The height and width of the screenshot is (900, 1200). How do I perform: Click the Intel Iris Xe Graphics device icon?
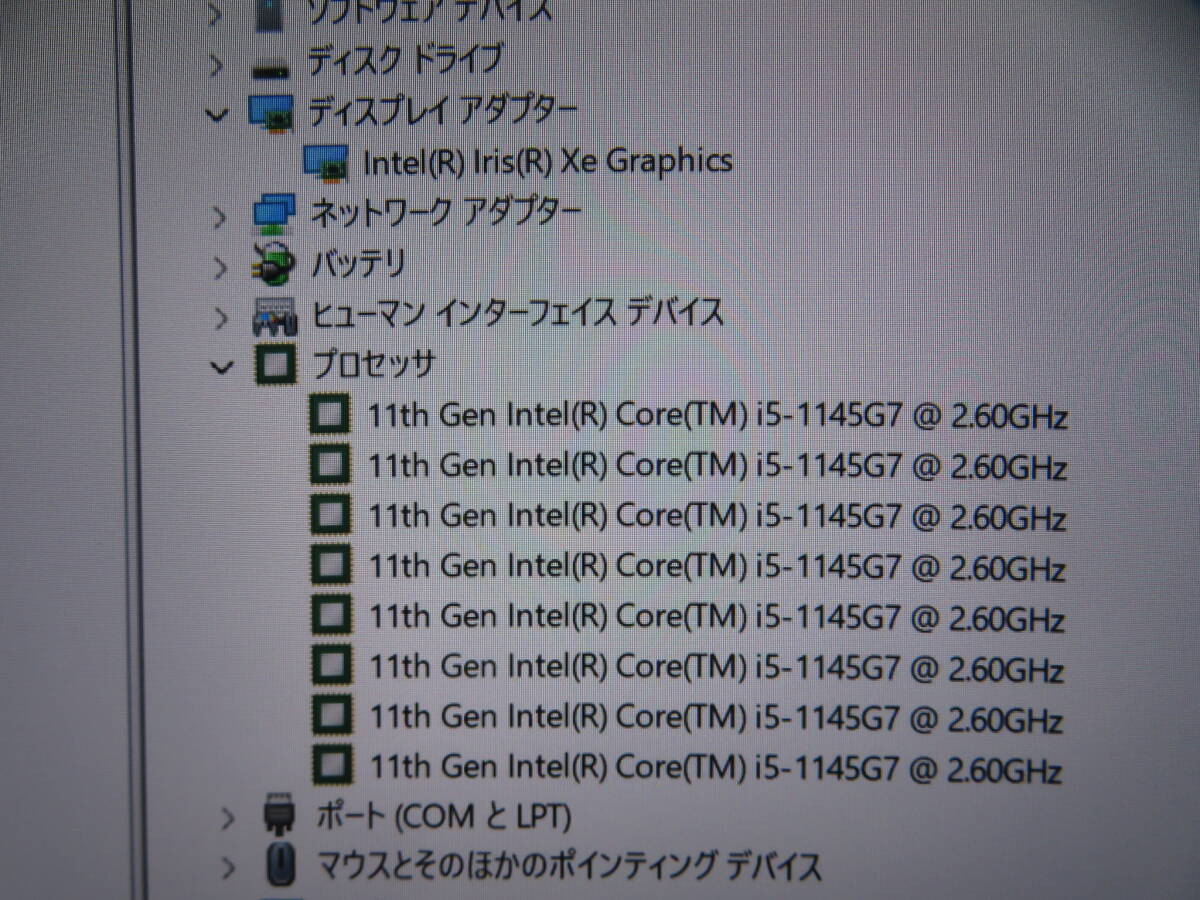click(x=325, y=163)
